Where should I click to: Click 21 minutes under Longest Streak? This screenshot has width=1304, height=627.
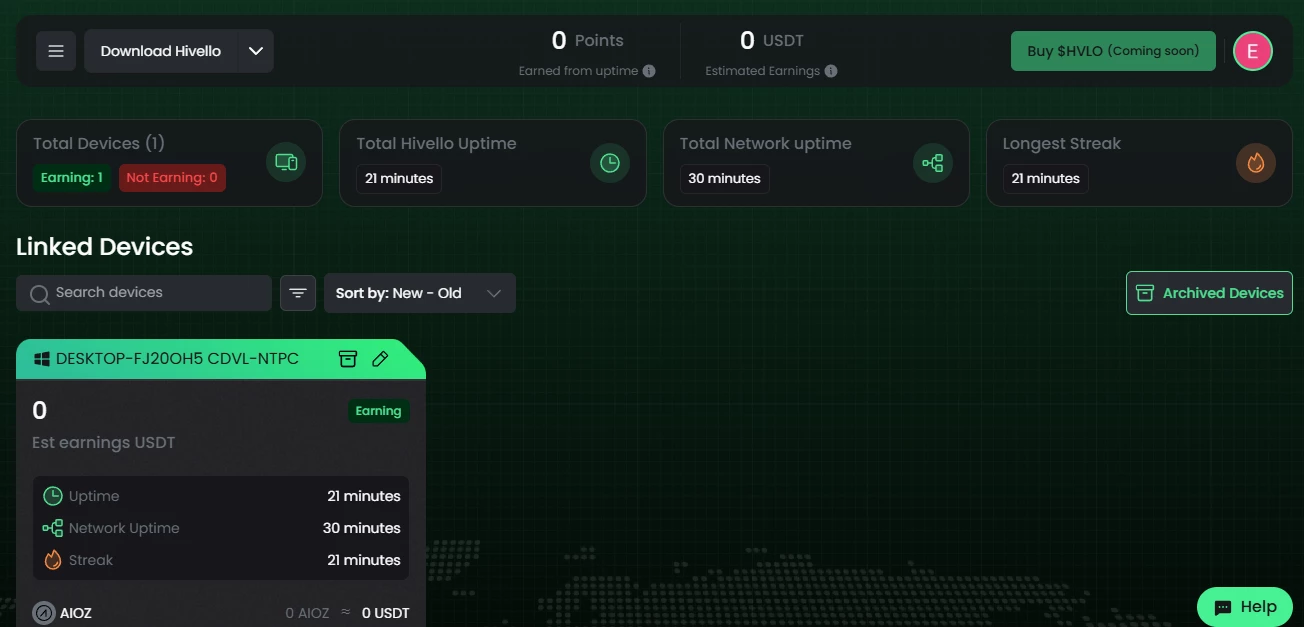click(x=1045, y=178)
